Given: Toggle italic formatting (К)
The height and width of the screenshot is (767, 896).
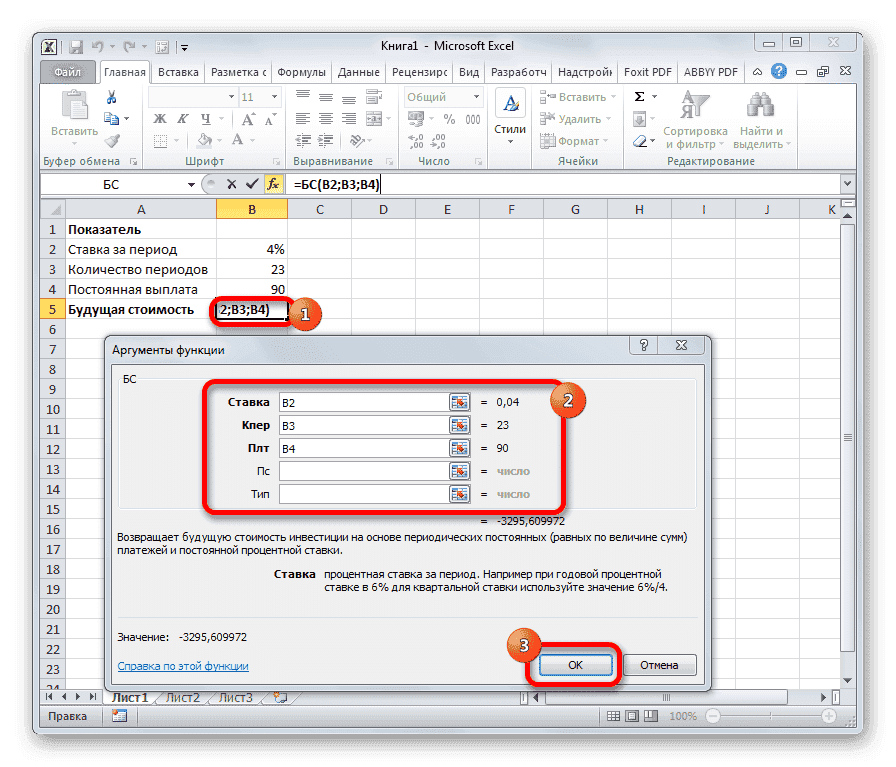Looking at the screenshot, I should (181, 119).
